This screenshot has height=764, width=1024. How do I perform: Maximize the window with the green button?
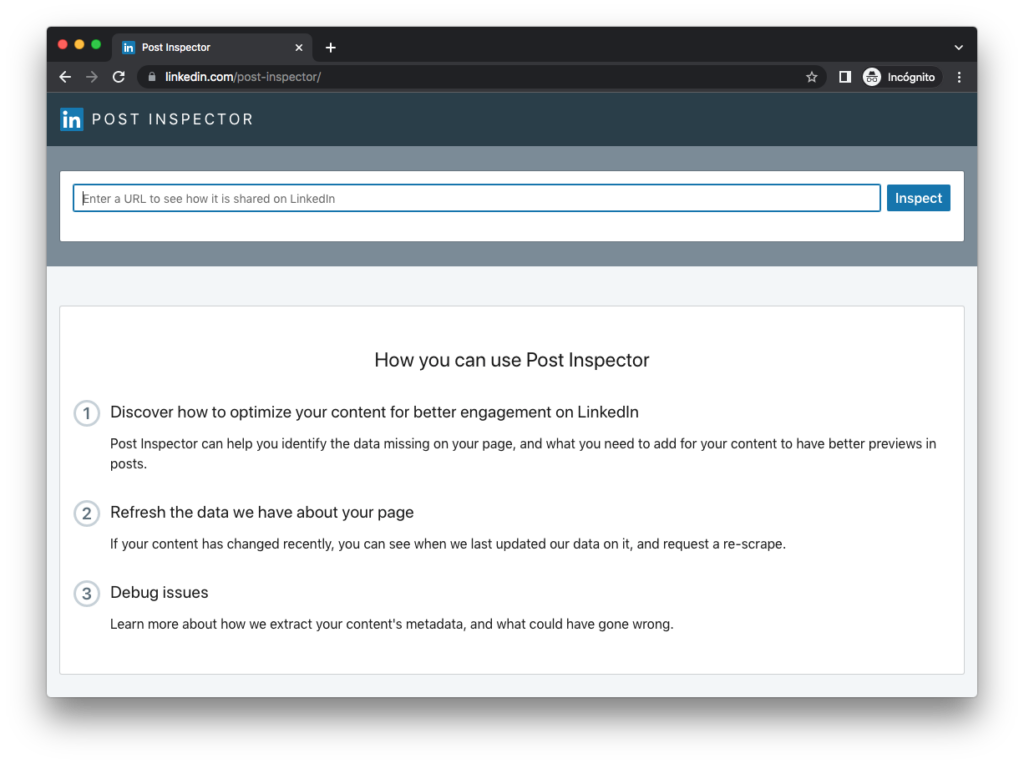point(96,44)
